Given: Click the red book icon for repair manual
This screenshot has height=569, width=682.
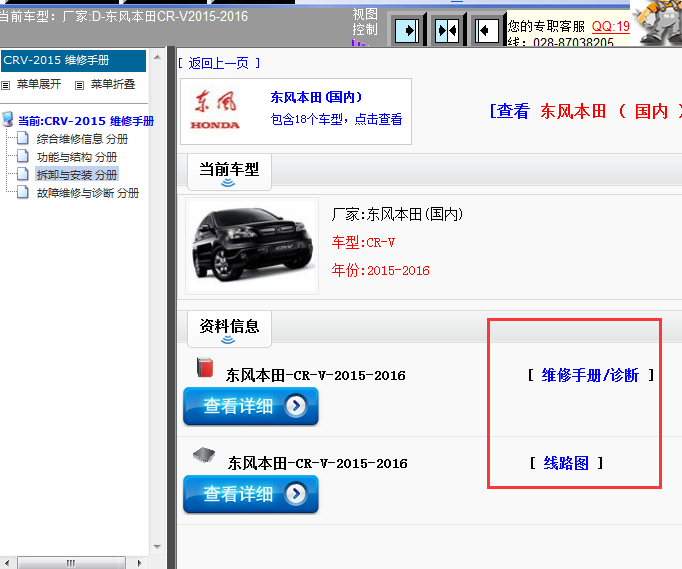Looking at the screenshot, I should 205,367.
